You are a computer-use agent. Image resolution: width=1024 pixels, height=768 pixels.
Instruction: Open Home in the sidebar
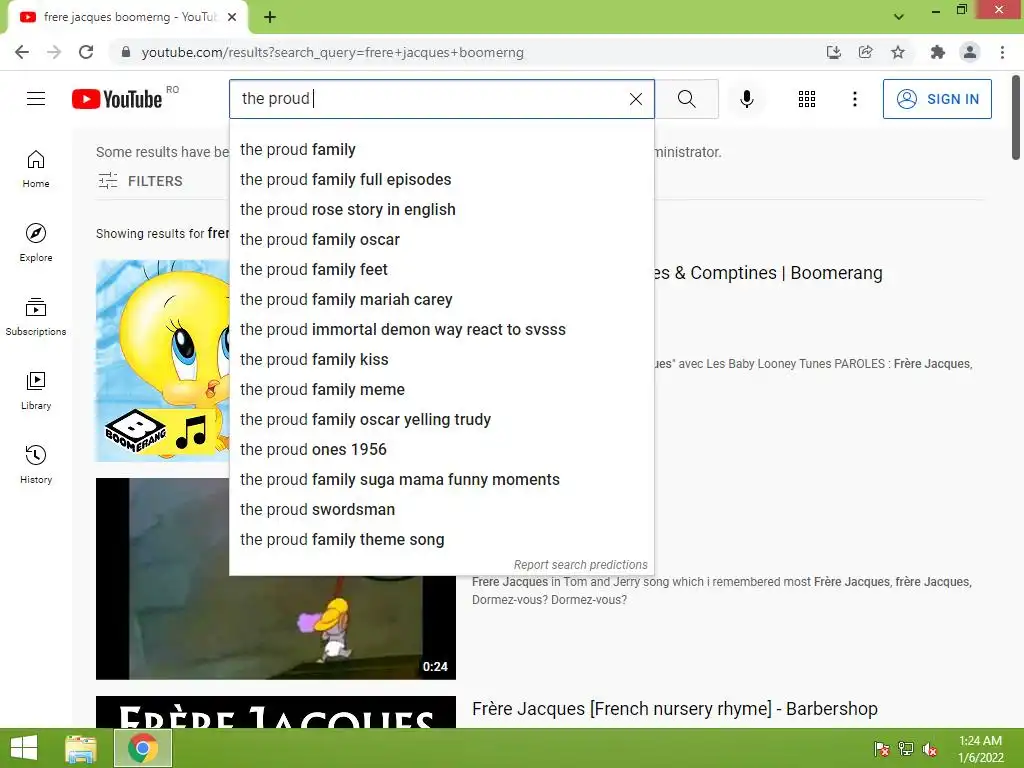(x=36, y=169)
